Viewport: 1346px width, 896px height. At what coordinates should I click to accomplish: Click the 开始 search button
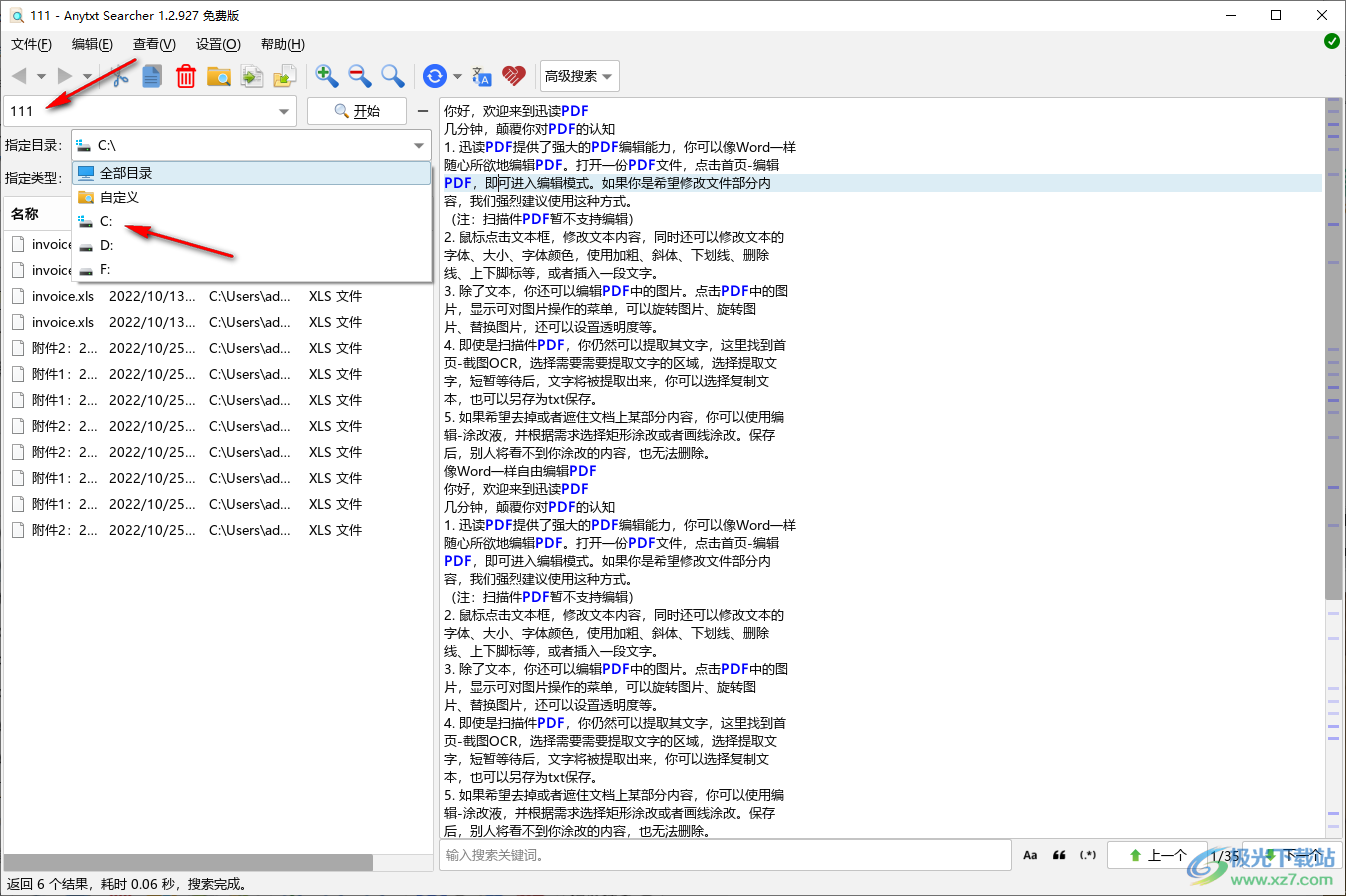[357, 111]
